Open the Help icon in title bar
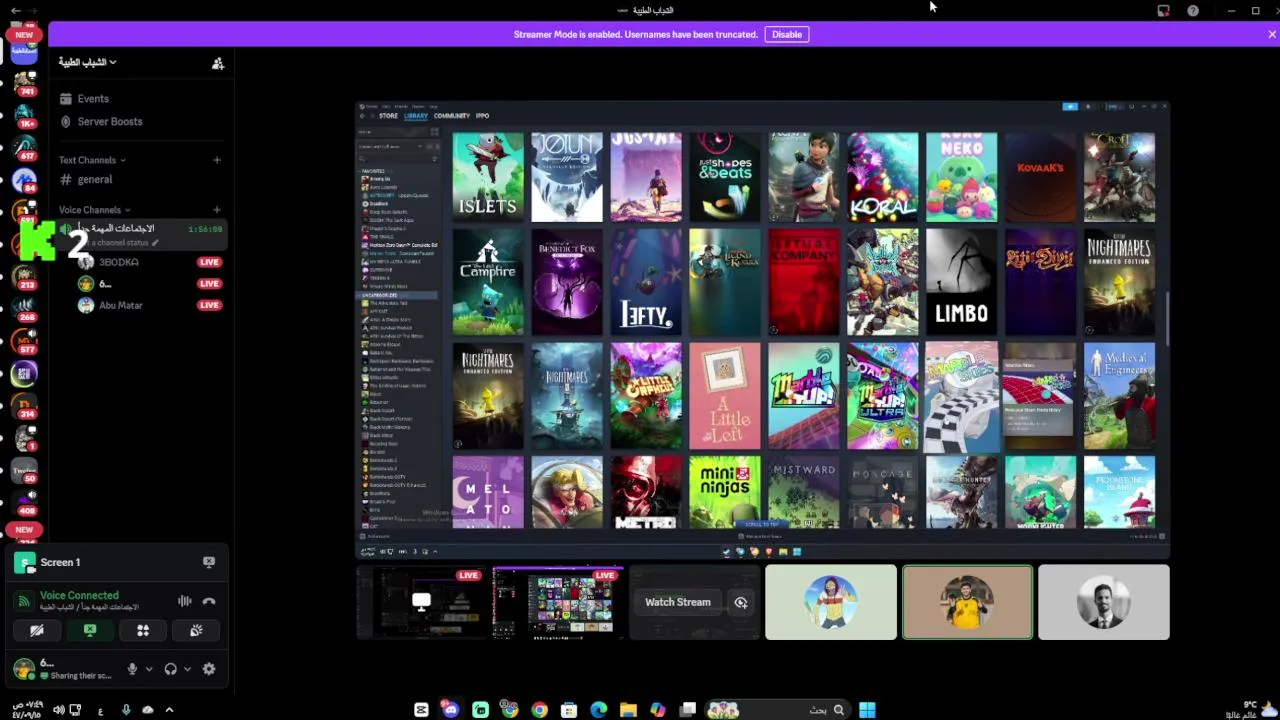Image resolution: width=1280 pixels, height=720 pixels. pos(1193,11)
